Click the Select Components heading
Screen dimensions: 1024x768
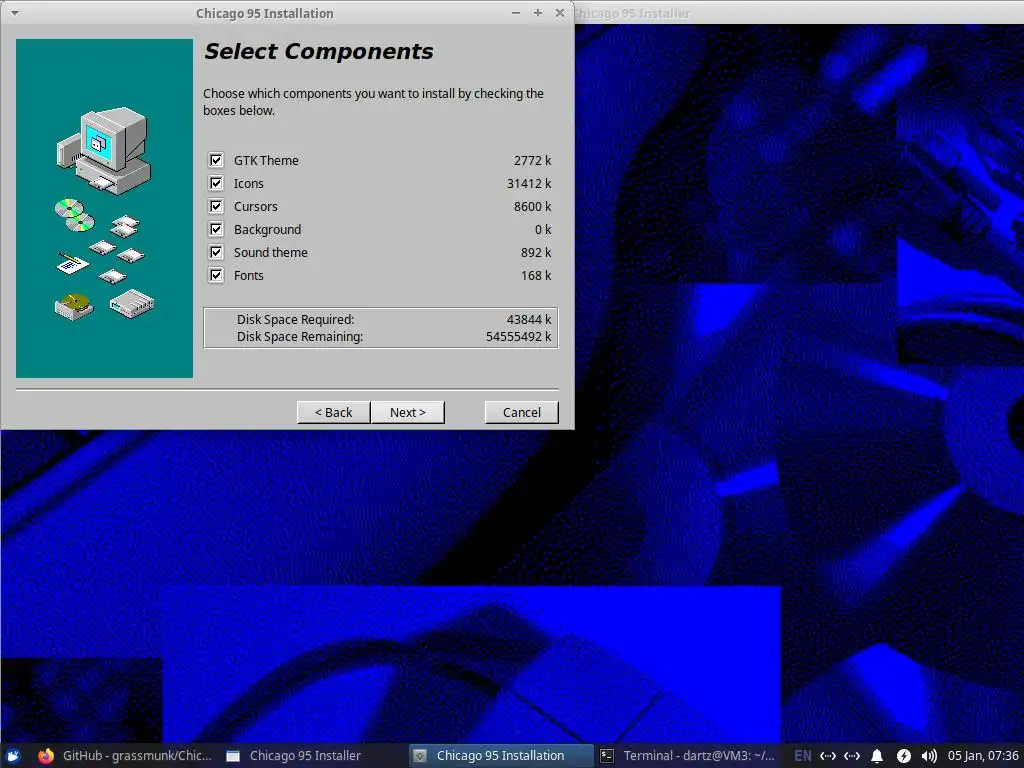319,52
